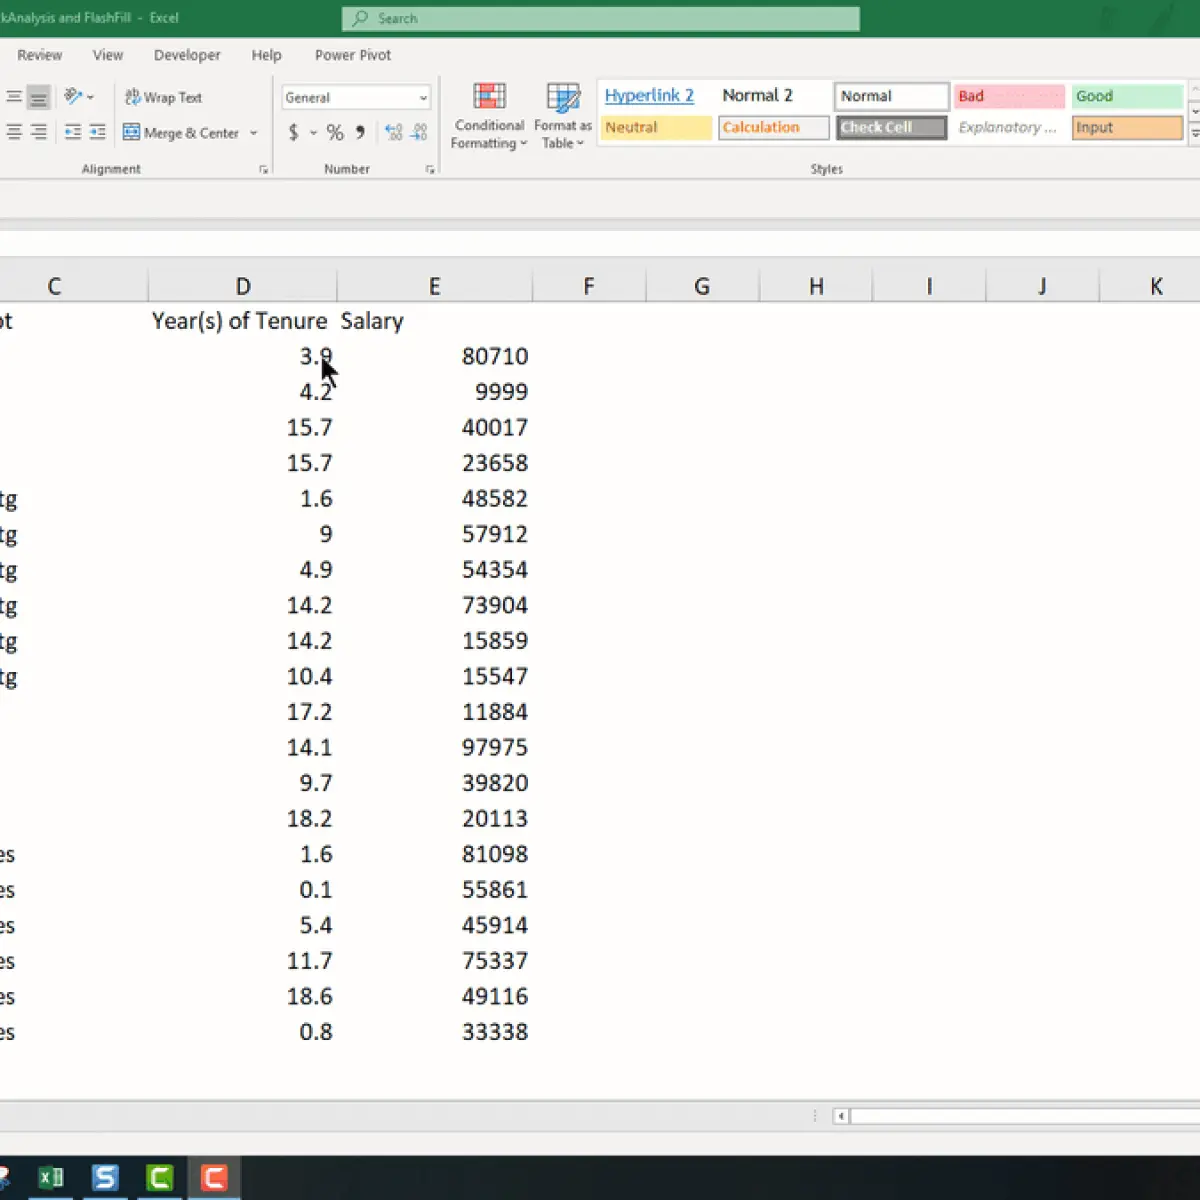
Task: Switch to the Power Pivot tab
Action: pyautogui.click(x=353, y=55)
